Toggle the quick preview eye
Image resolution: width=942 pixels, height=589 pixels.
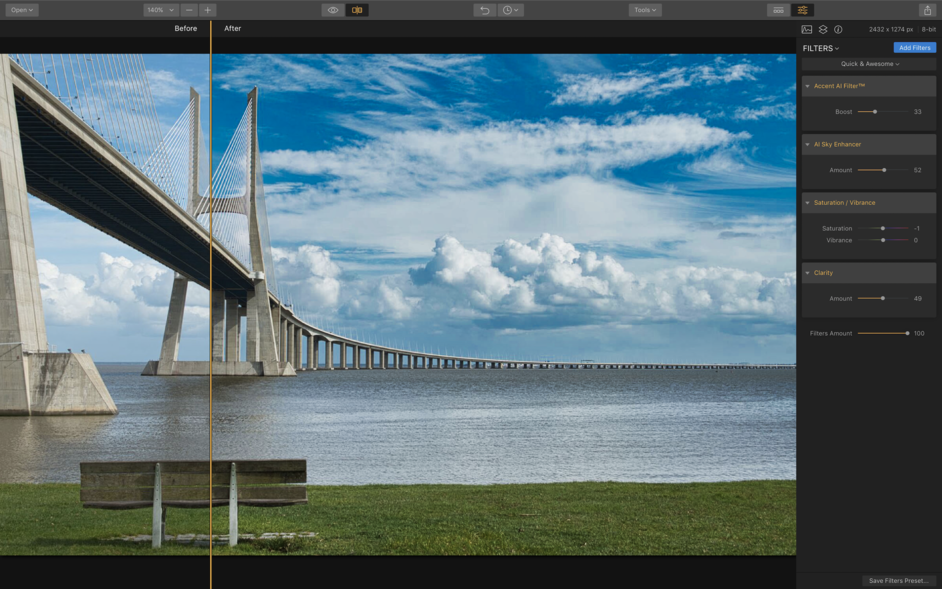click(333, 9)
